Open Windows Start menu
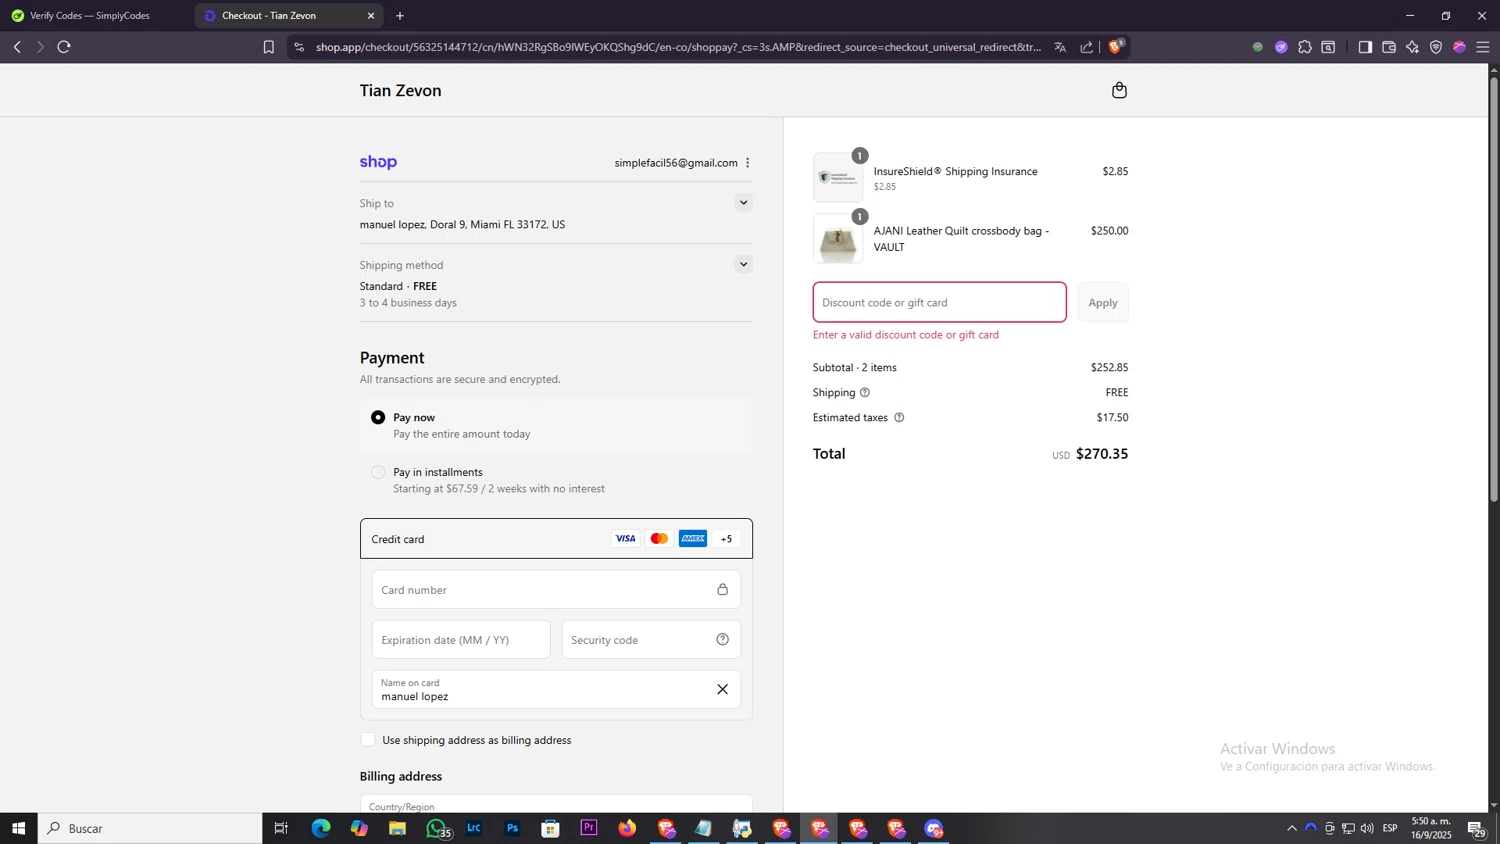1500x844 pixels. tap(18, 828)
